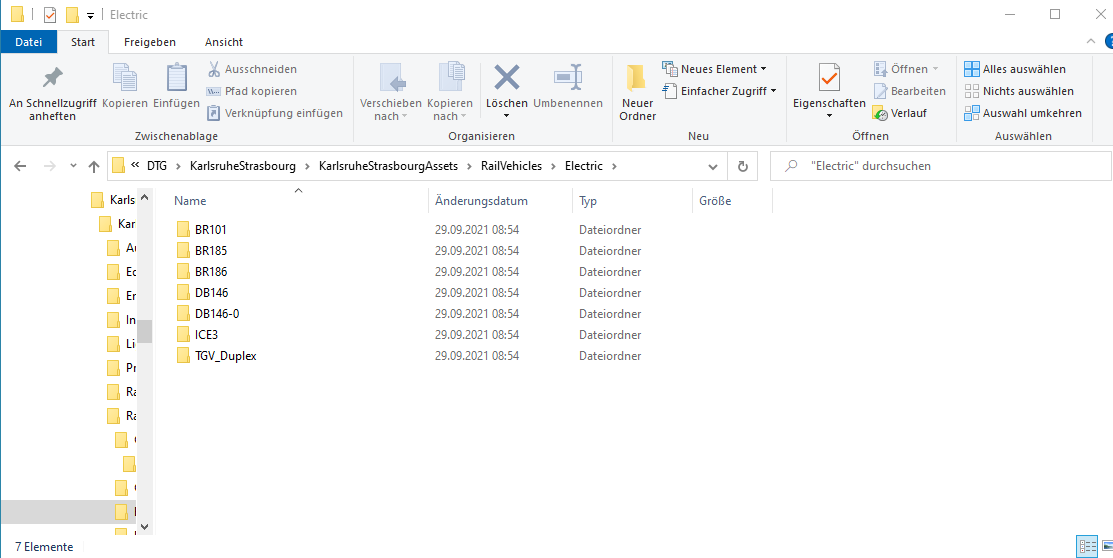Select the BR186 folder
The width and height of the screenshot is (1113, 558).
point(210,272)
